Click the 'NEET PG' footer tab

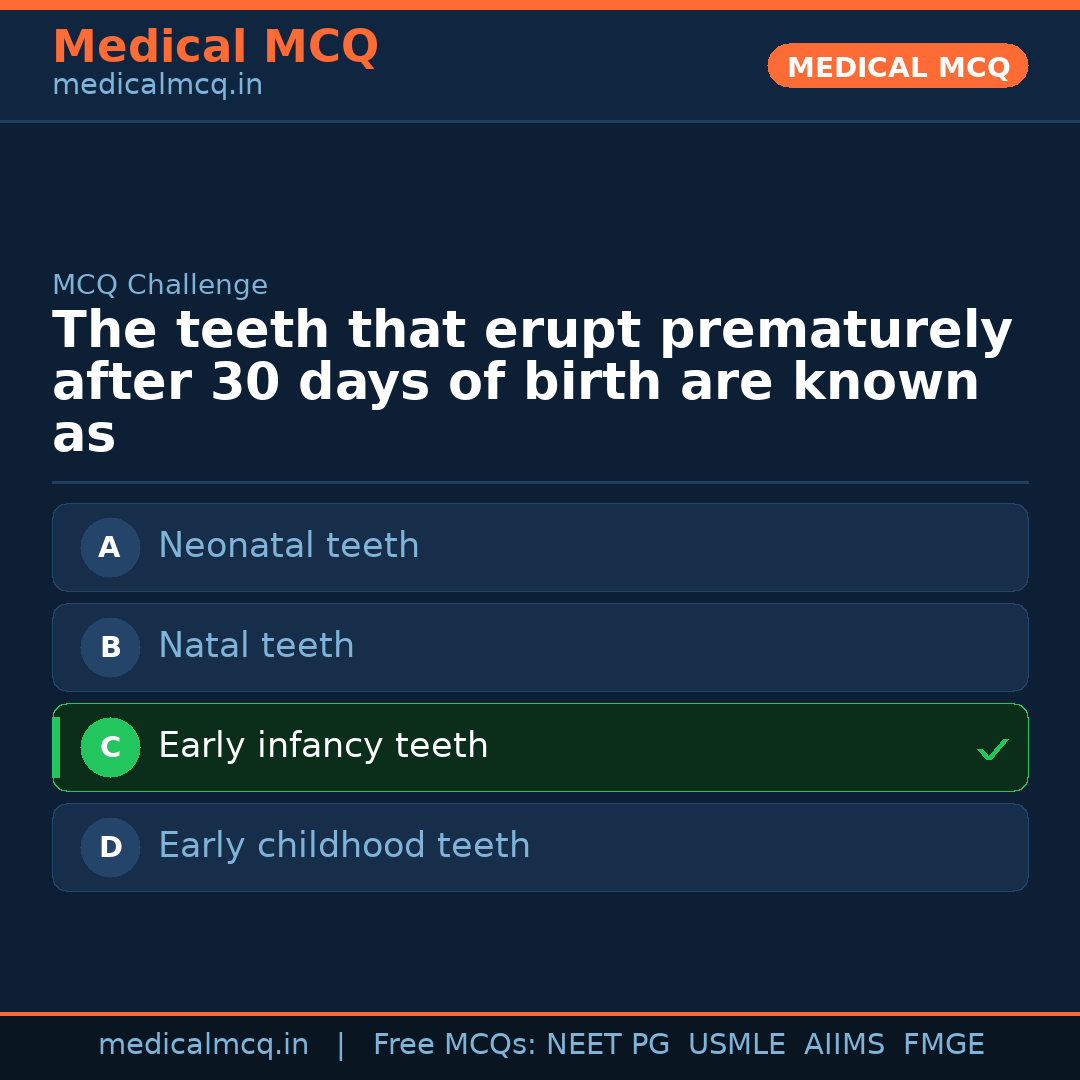pyautogui.click(x=607, y=1044)
